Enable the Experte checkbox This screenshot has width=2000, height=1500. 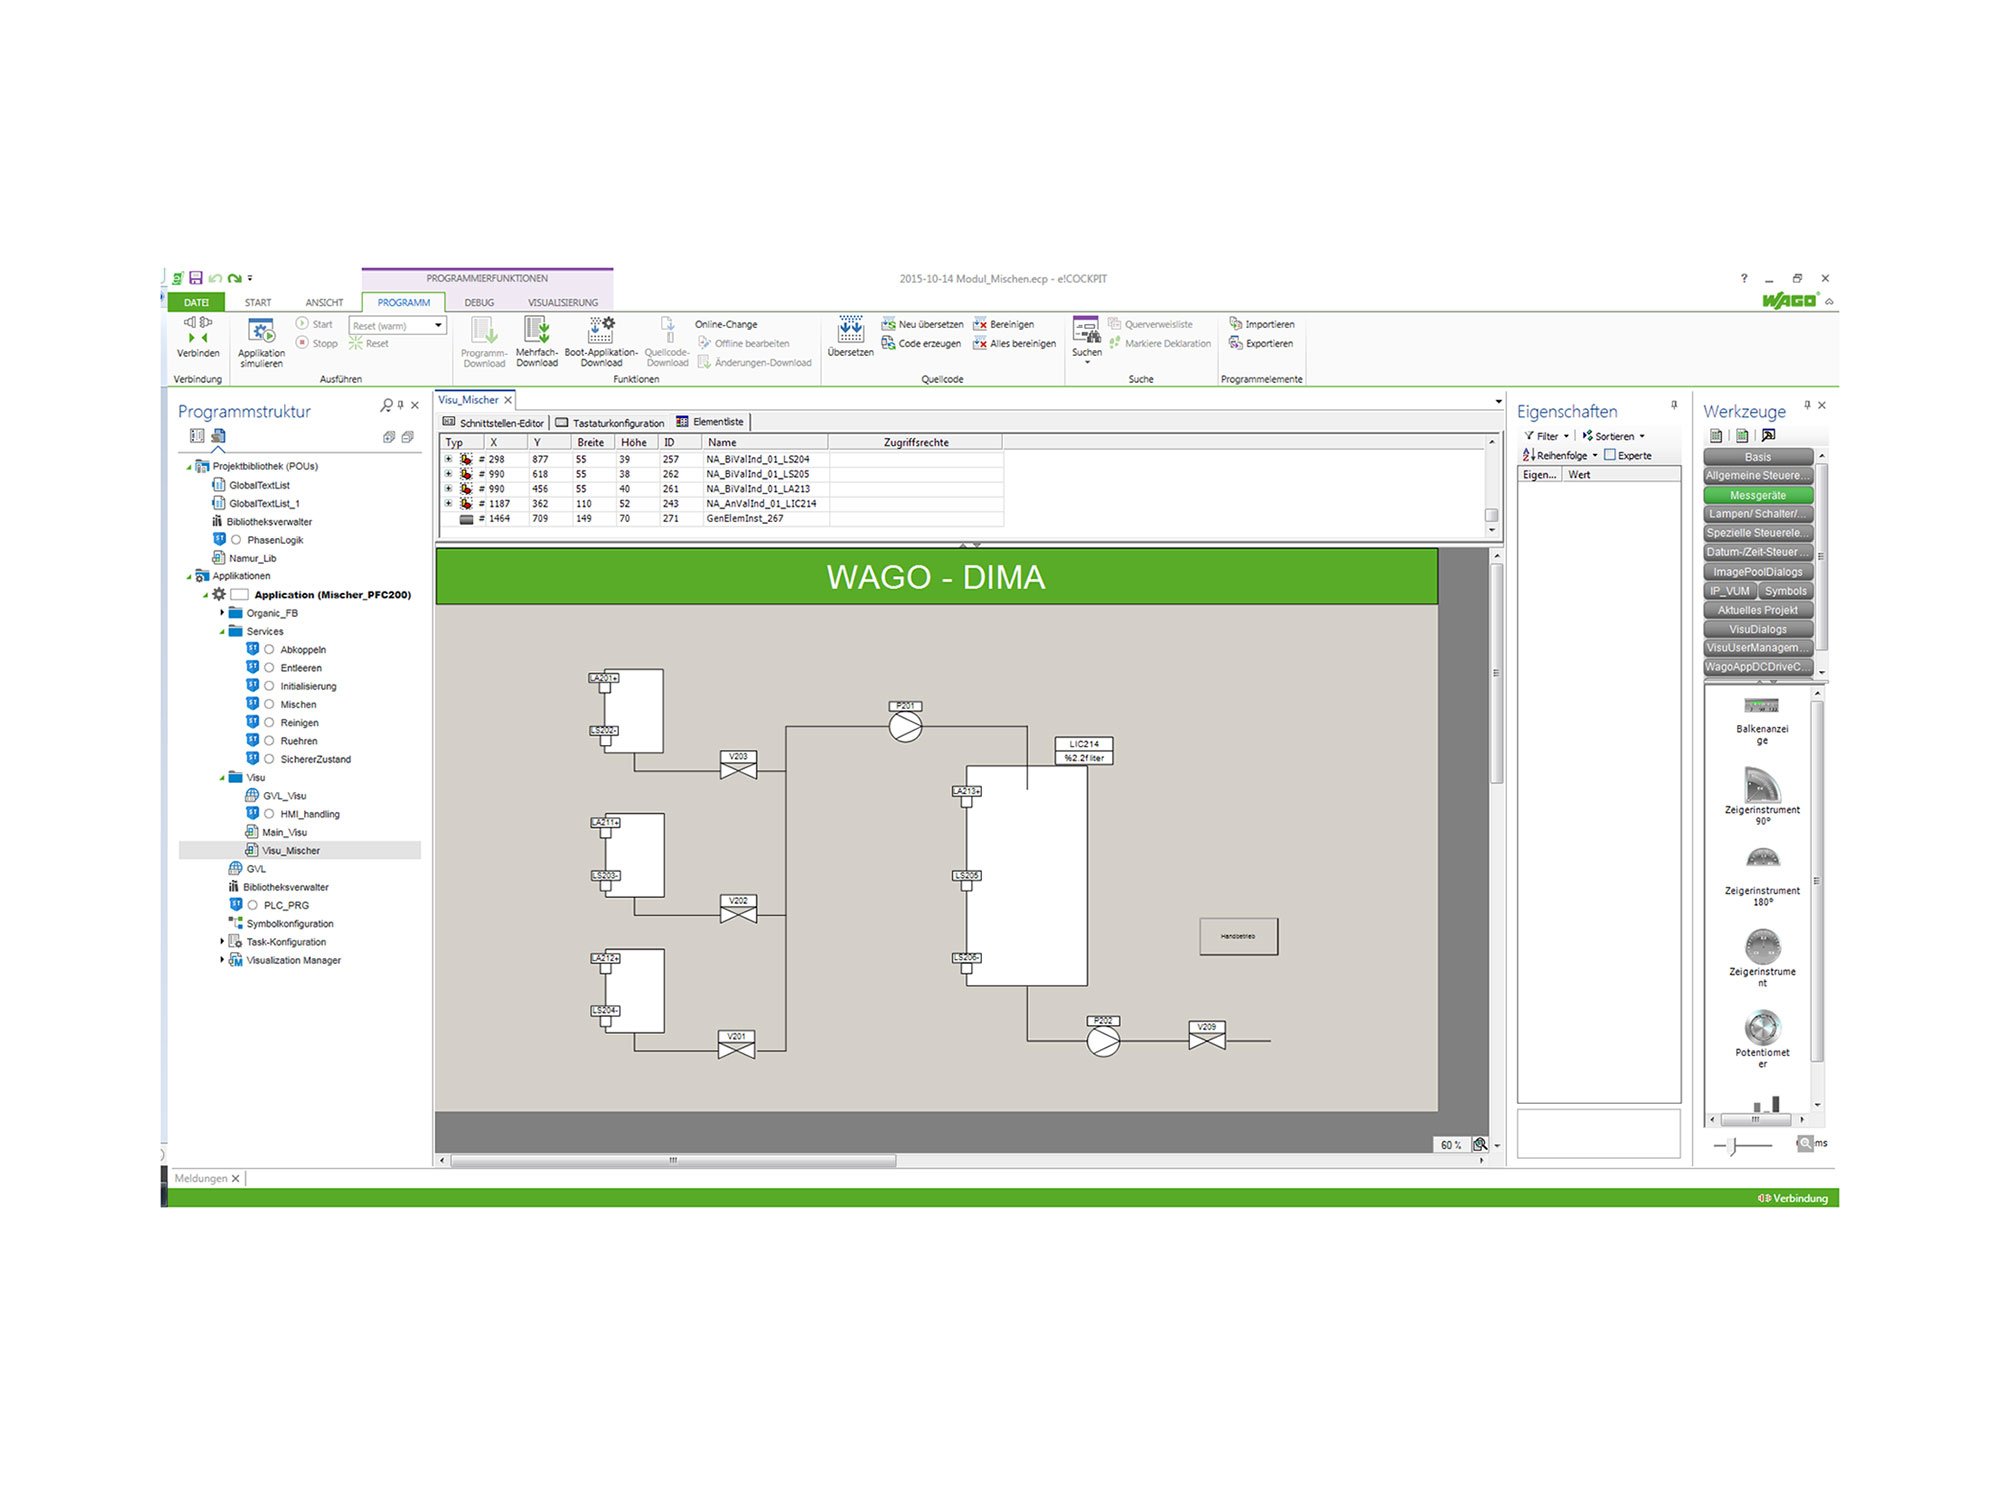[1610, 455]
